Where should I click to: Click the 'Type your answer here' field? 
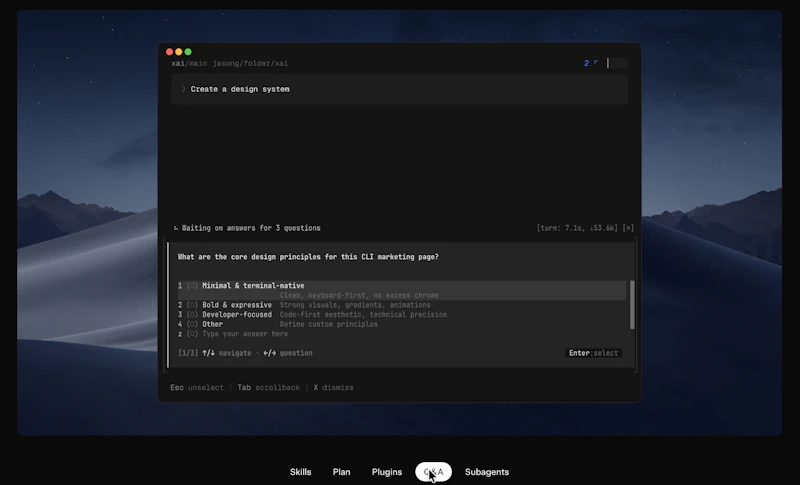[x=245, y=334]
